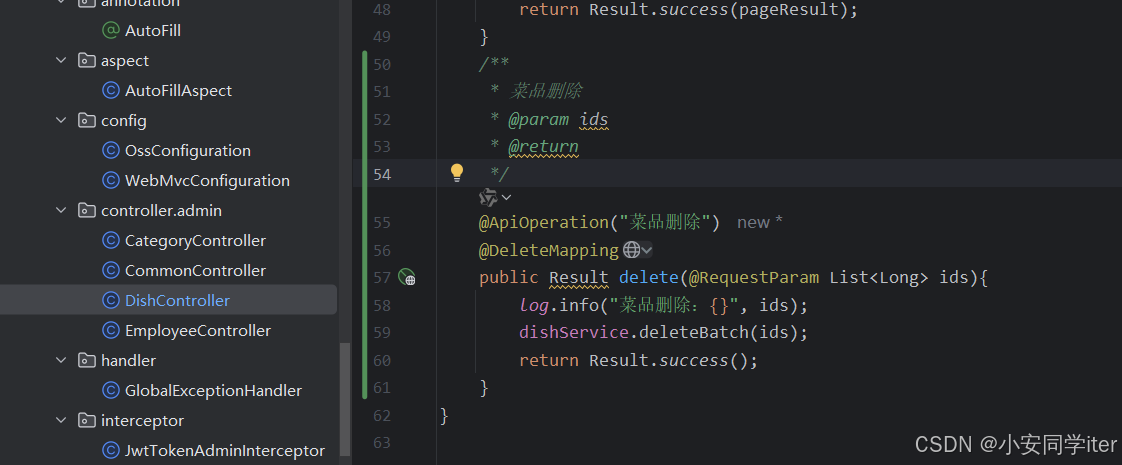The height and width of the screenshot is (465, 1122).
Task: Expand the AI assistant inlay dropdown arrow
Action: pyautogui.click(x=507, y=197)
